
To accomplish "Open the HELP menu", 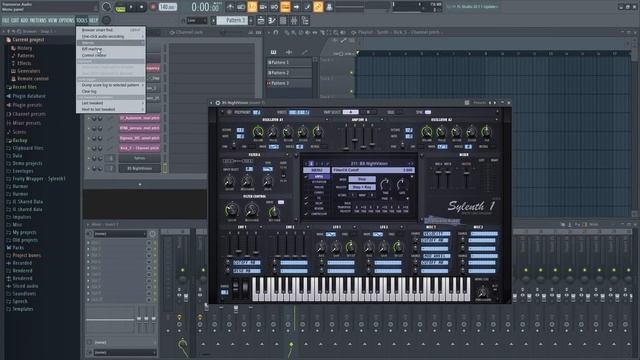I will (x=93, y=20).
